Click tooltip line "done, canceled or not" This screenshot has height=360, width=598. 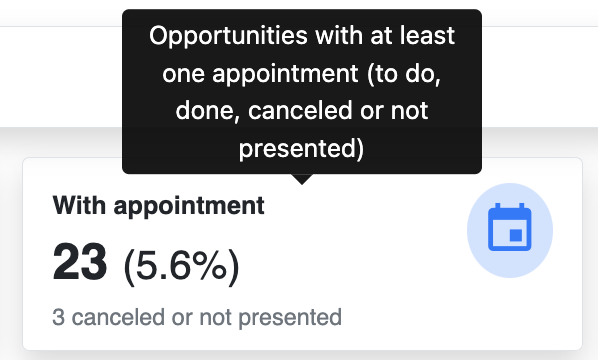pyautogui.click(x=302, y=111)
